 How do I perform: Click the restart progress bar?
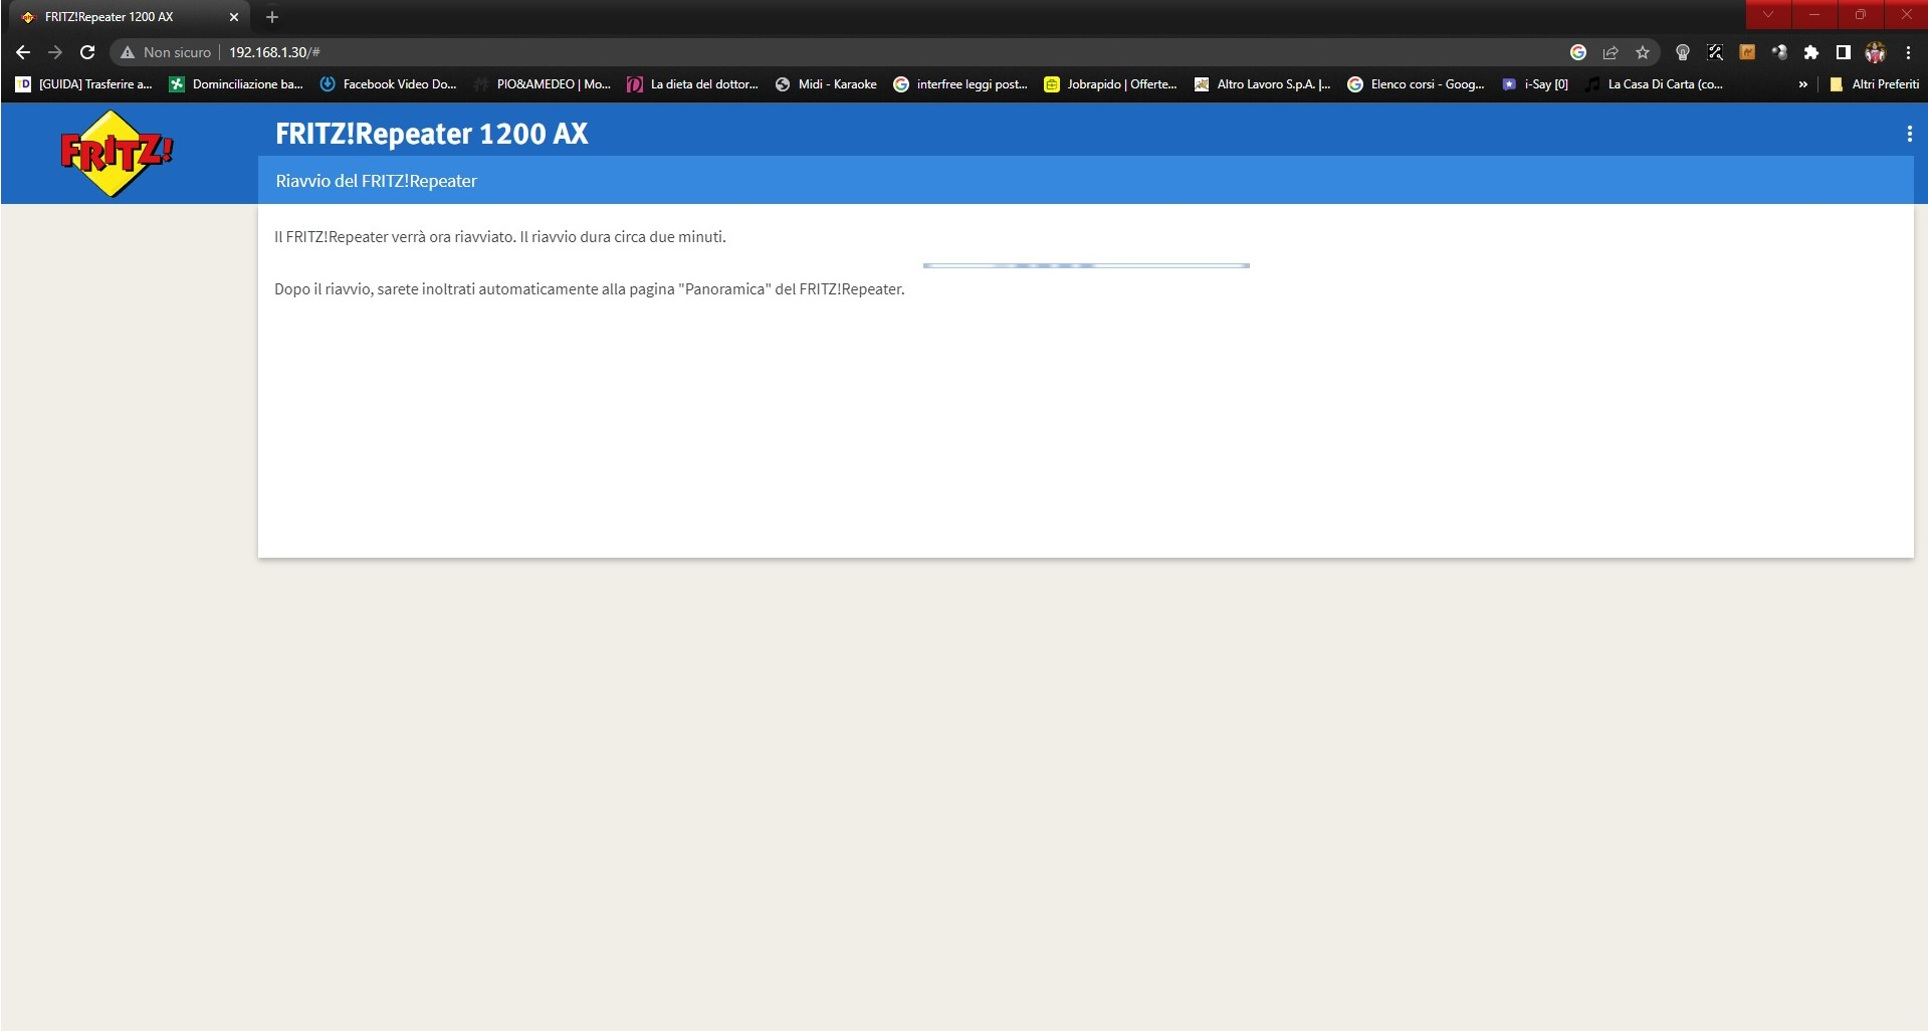[x=1086, y=265]
